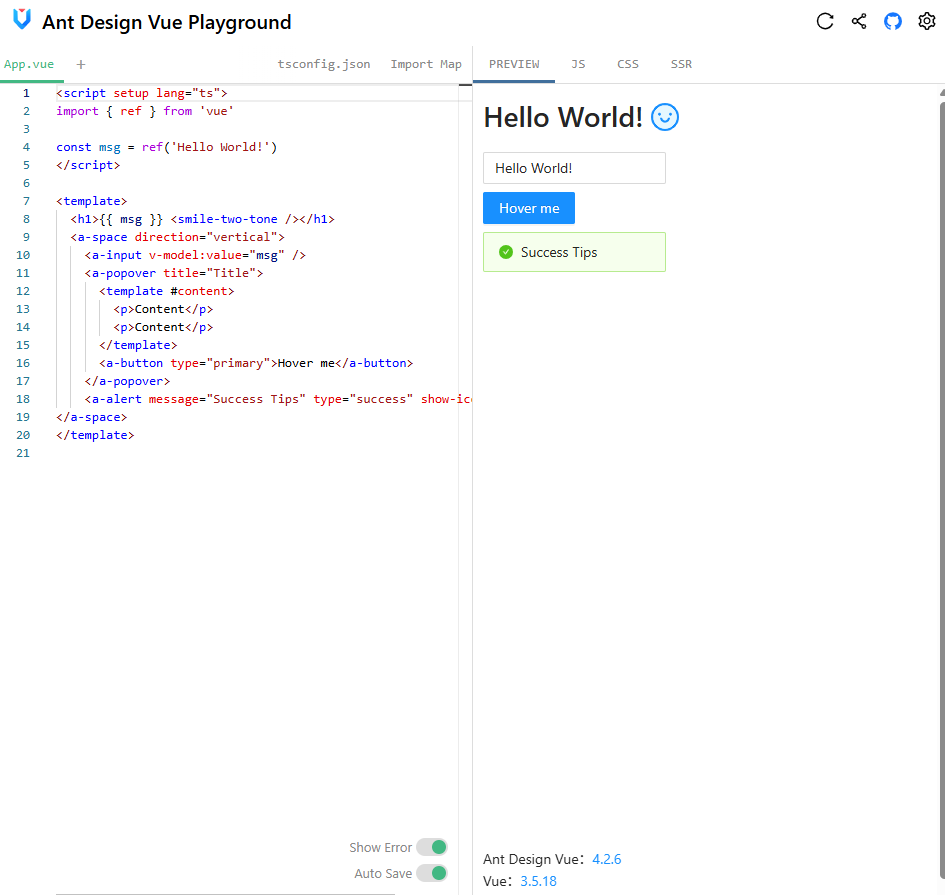Click the a-input v-model:value line
Screen dimensions: 945x895
coord(195,255)
